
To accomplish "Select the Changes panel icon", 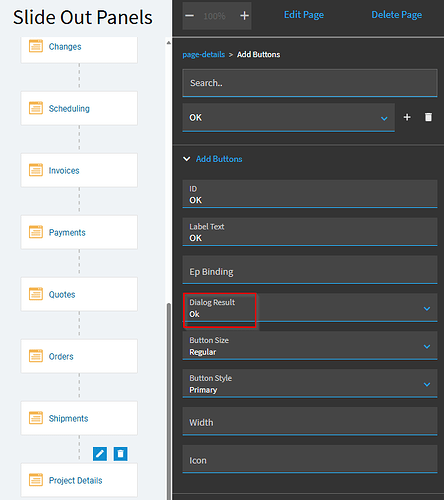I will [36, 46].
